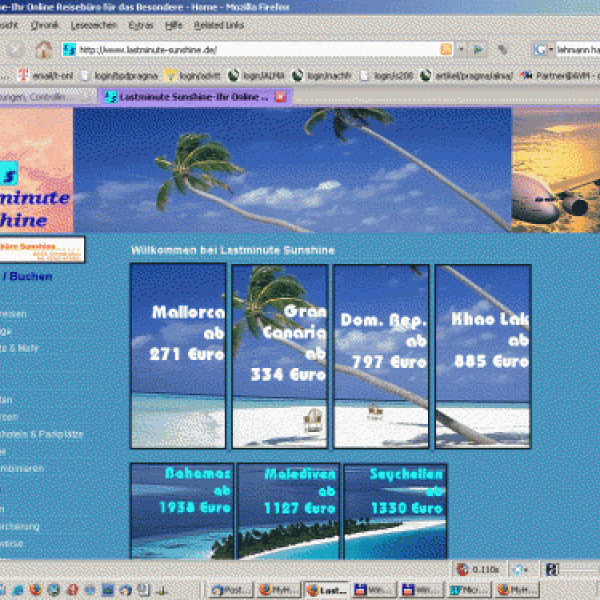Click the Home button in the toolbar
This screenshot has width=600, height=600.
tap(44, 50)
